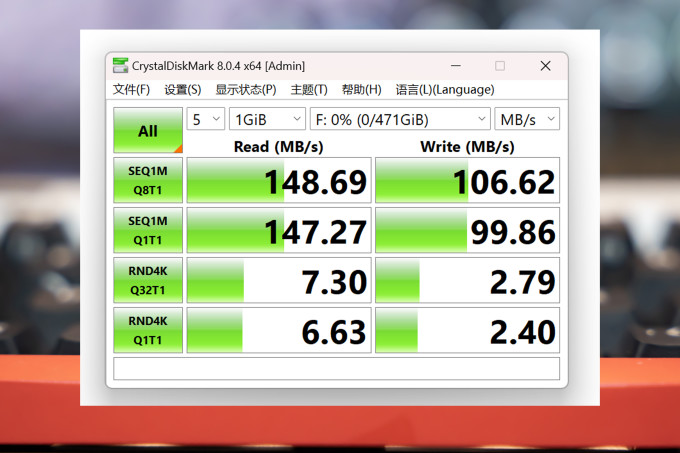Click the 99.86 write result
680x453 pixels.
coord(468,230)
